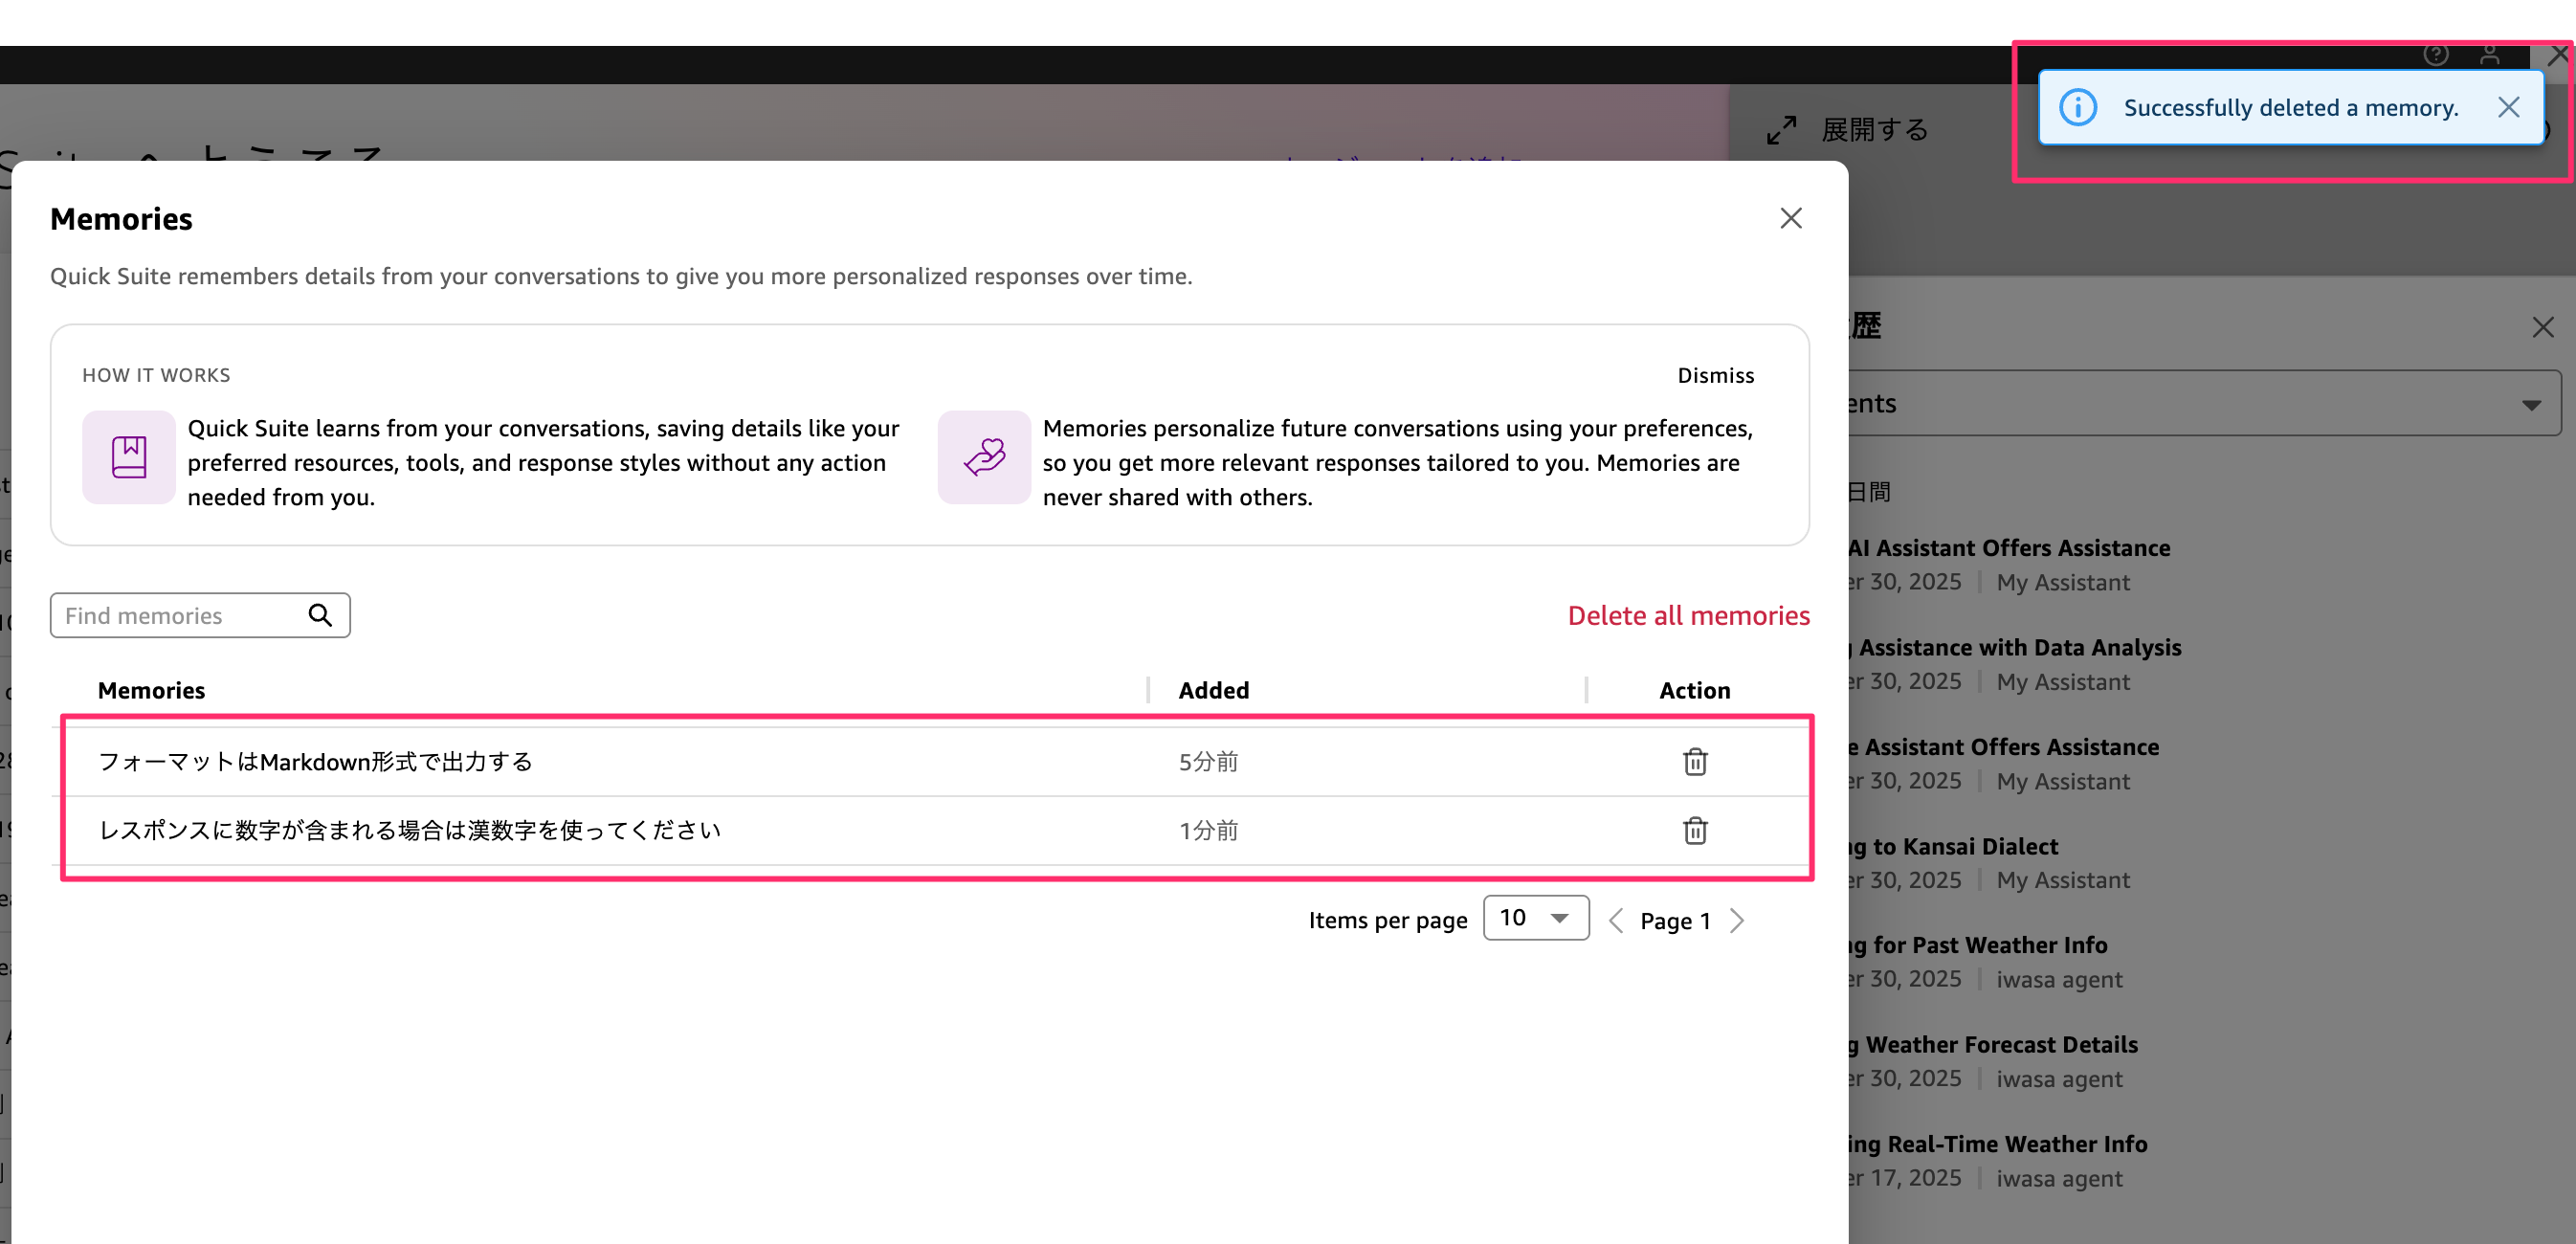
Task: Delete the Markdown format memory
Action: (1694, 762)
